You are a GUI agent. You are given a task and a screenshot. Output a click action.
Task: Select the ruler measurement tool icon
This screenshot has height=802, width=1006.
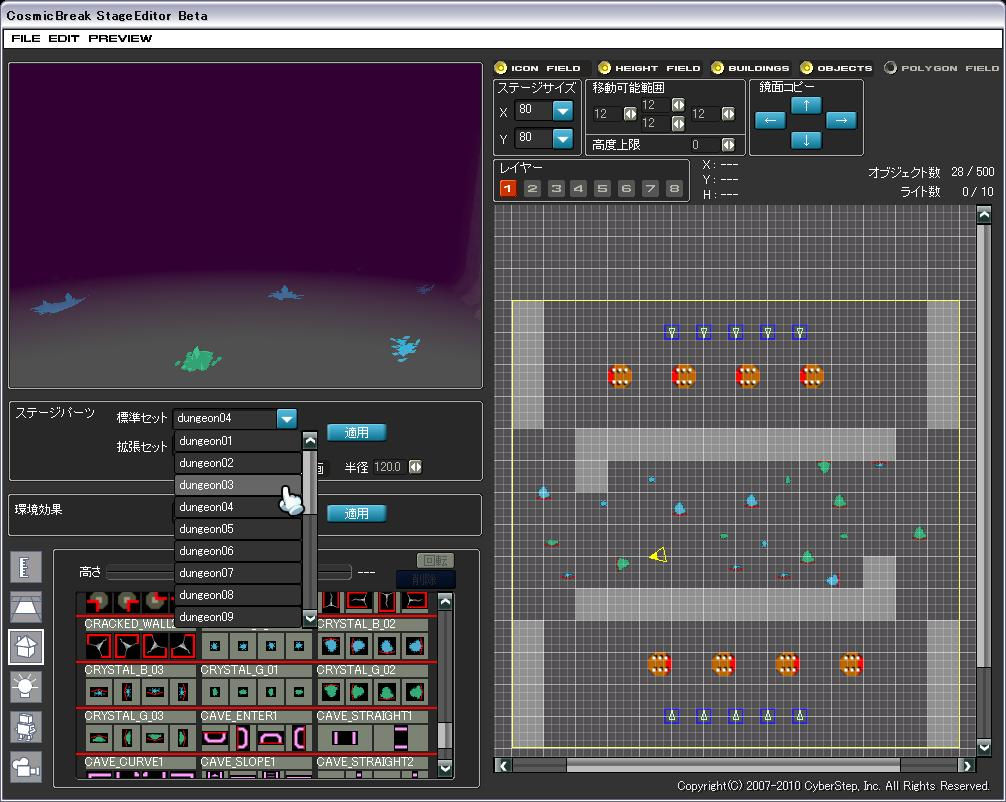(x=25, y=568)
